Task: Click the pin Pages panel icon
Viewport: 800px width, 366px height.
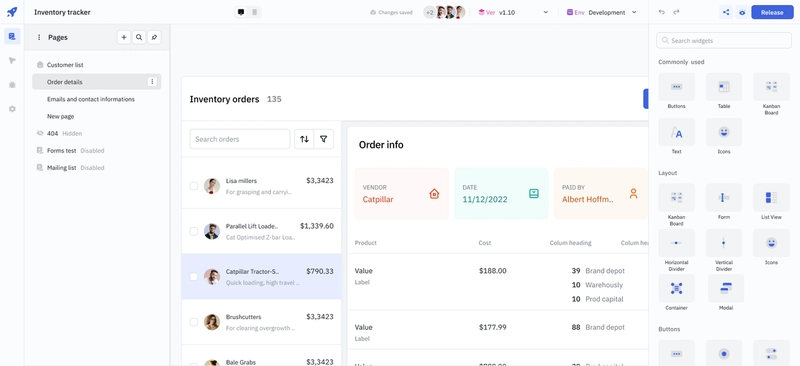Action: (155, 37)
